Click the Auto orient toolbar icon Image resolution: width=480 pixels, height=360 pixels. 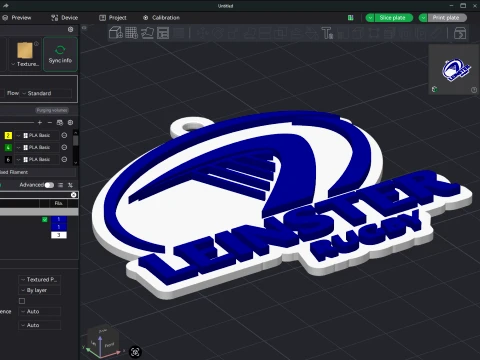tap(147, 33)
